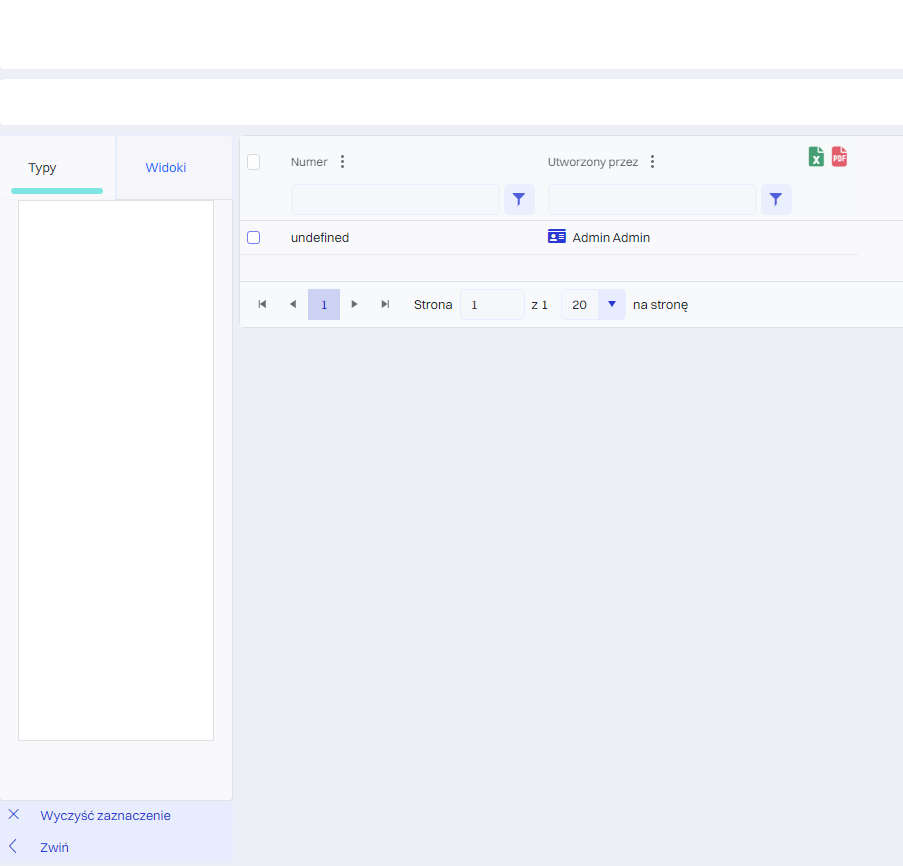Go to the last page
The image size is (903, 866).
(x=385, y=304)
